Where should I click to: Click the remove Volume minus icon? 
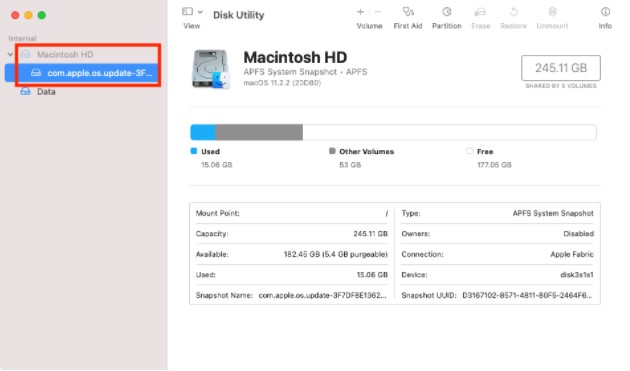tap(378, 12)
